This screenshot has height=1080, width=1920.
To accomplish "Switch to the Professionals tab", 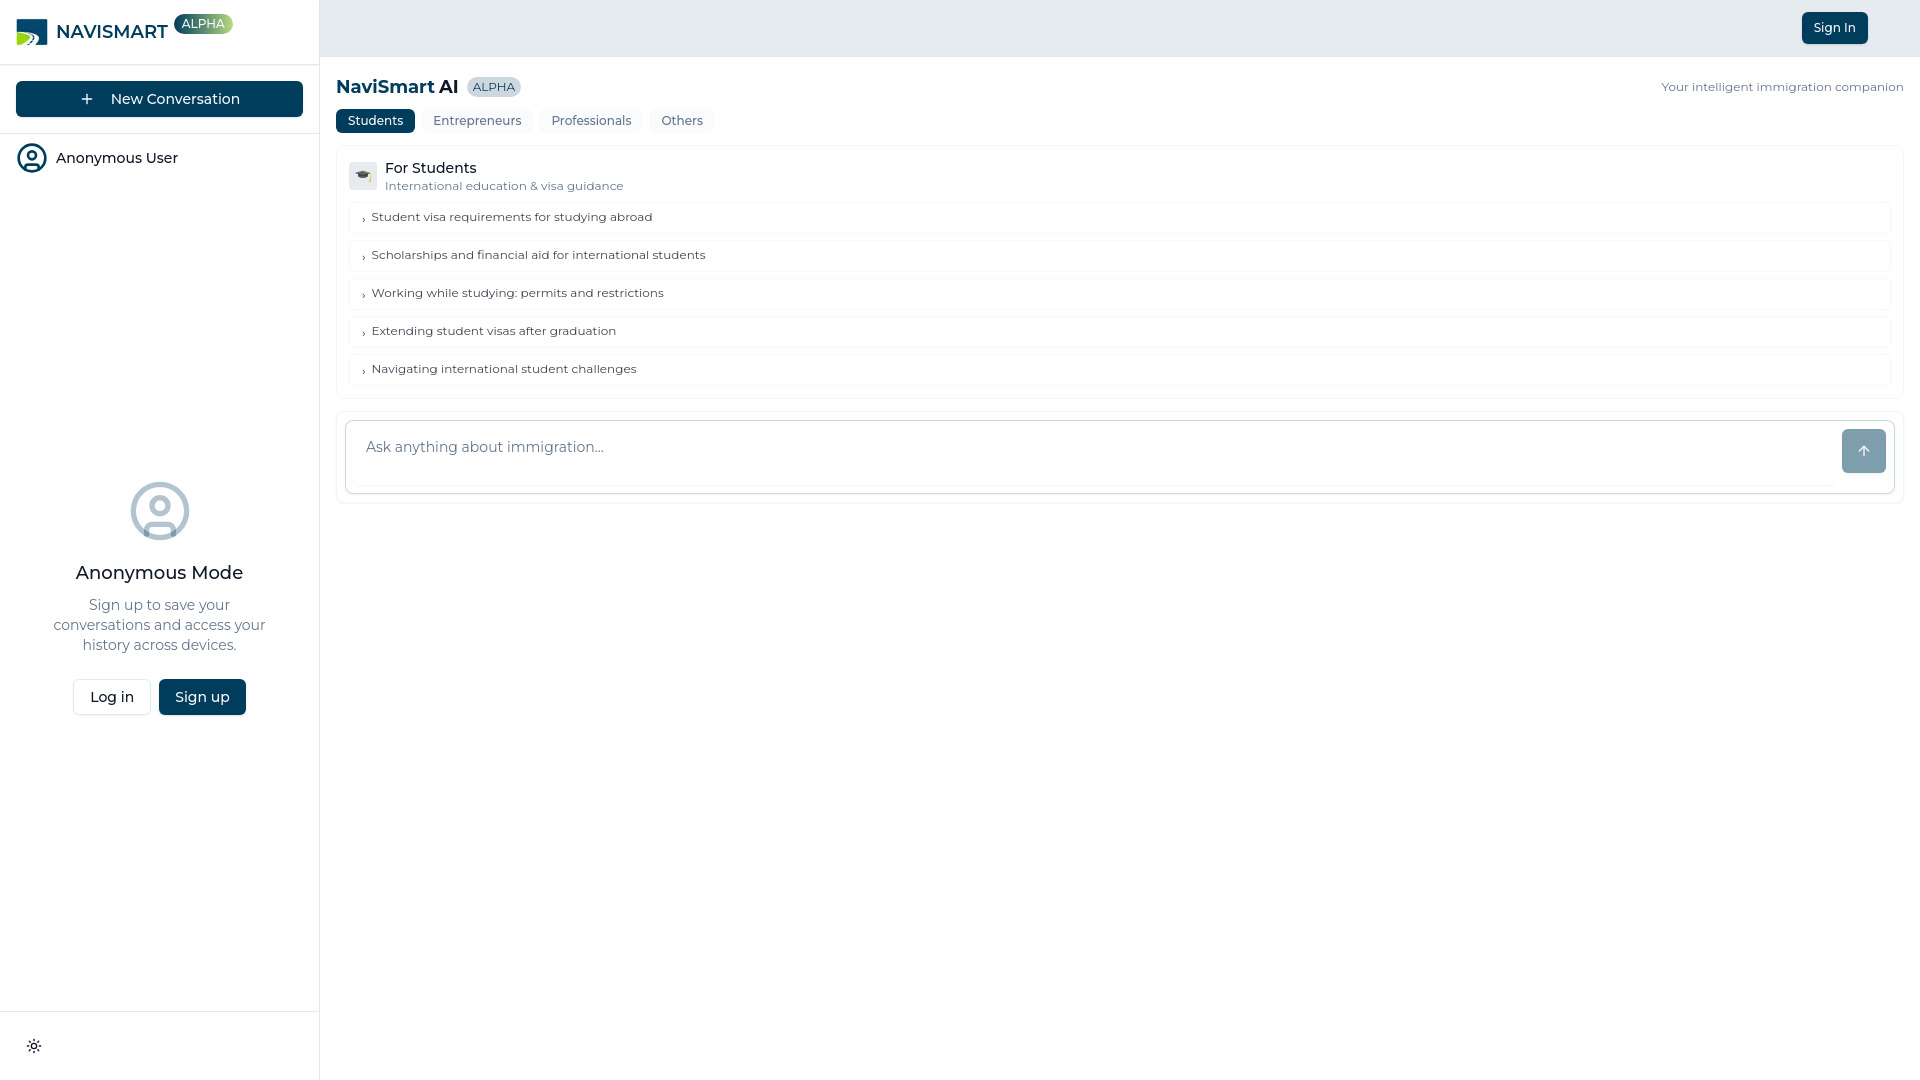I will click(591, 121).
